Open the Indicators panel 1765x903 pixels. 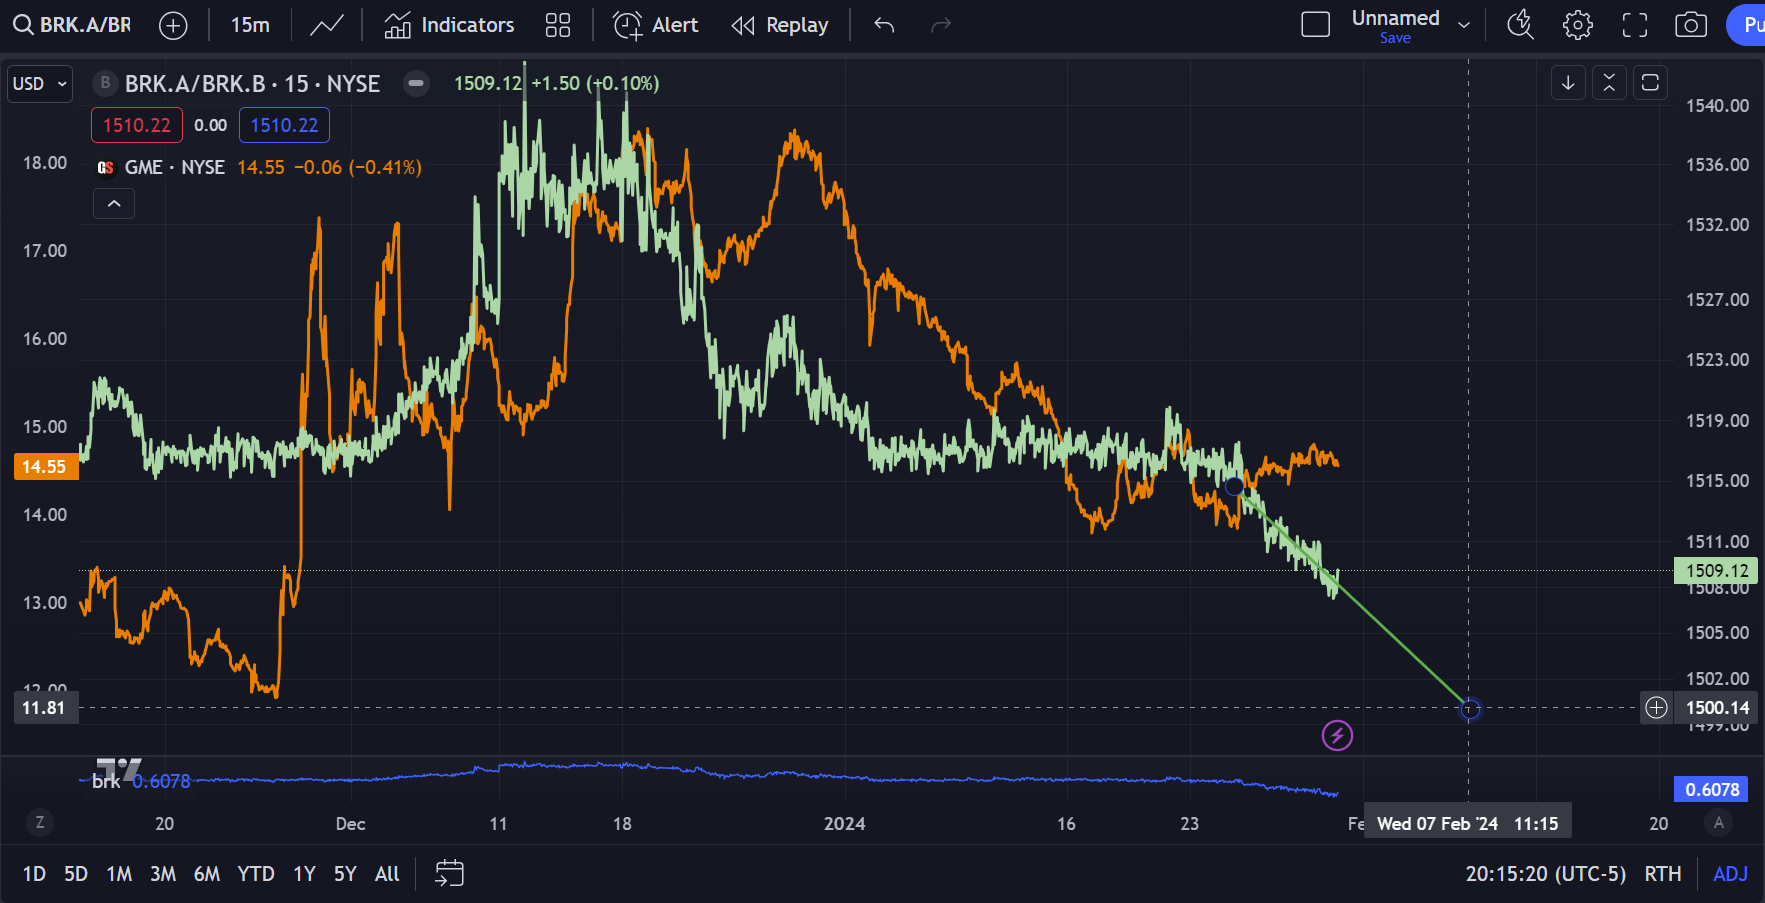[x=449, y=25]
